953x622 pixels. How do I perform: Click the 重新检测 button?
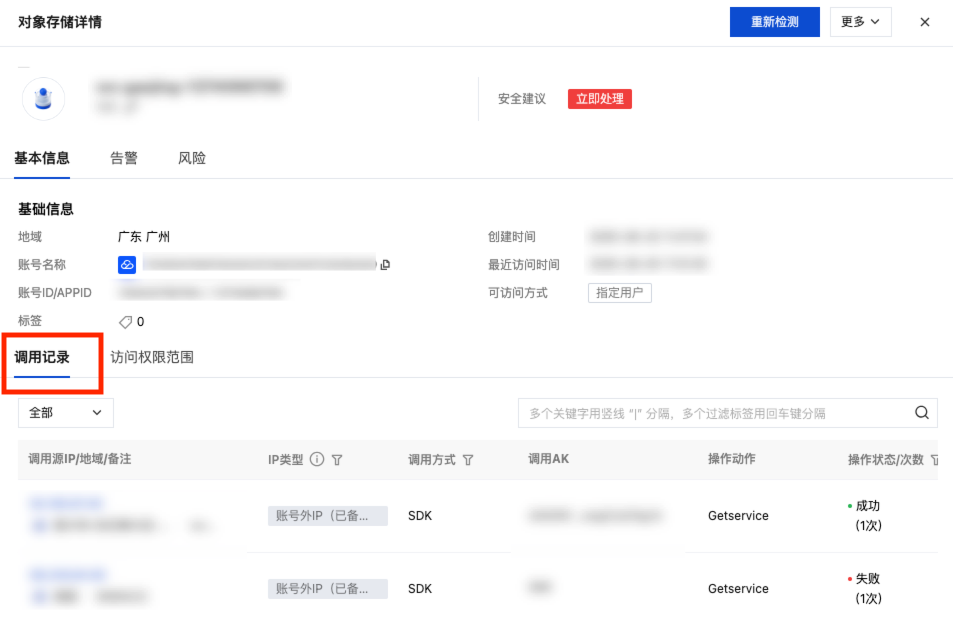coord(774,22)
